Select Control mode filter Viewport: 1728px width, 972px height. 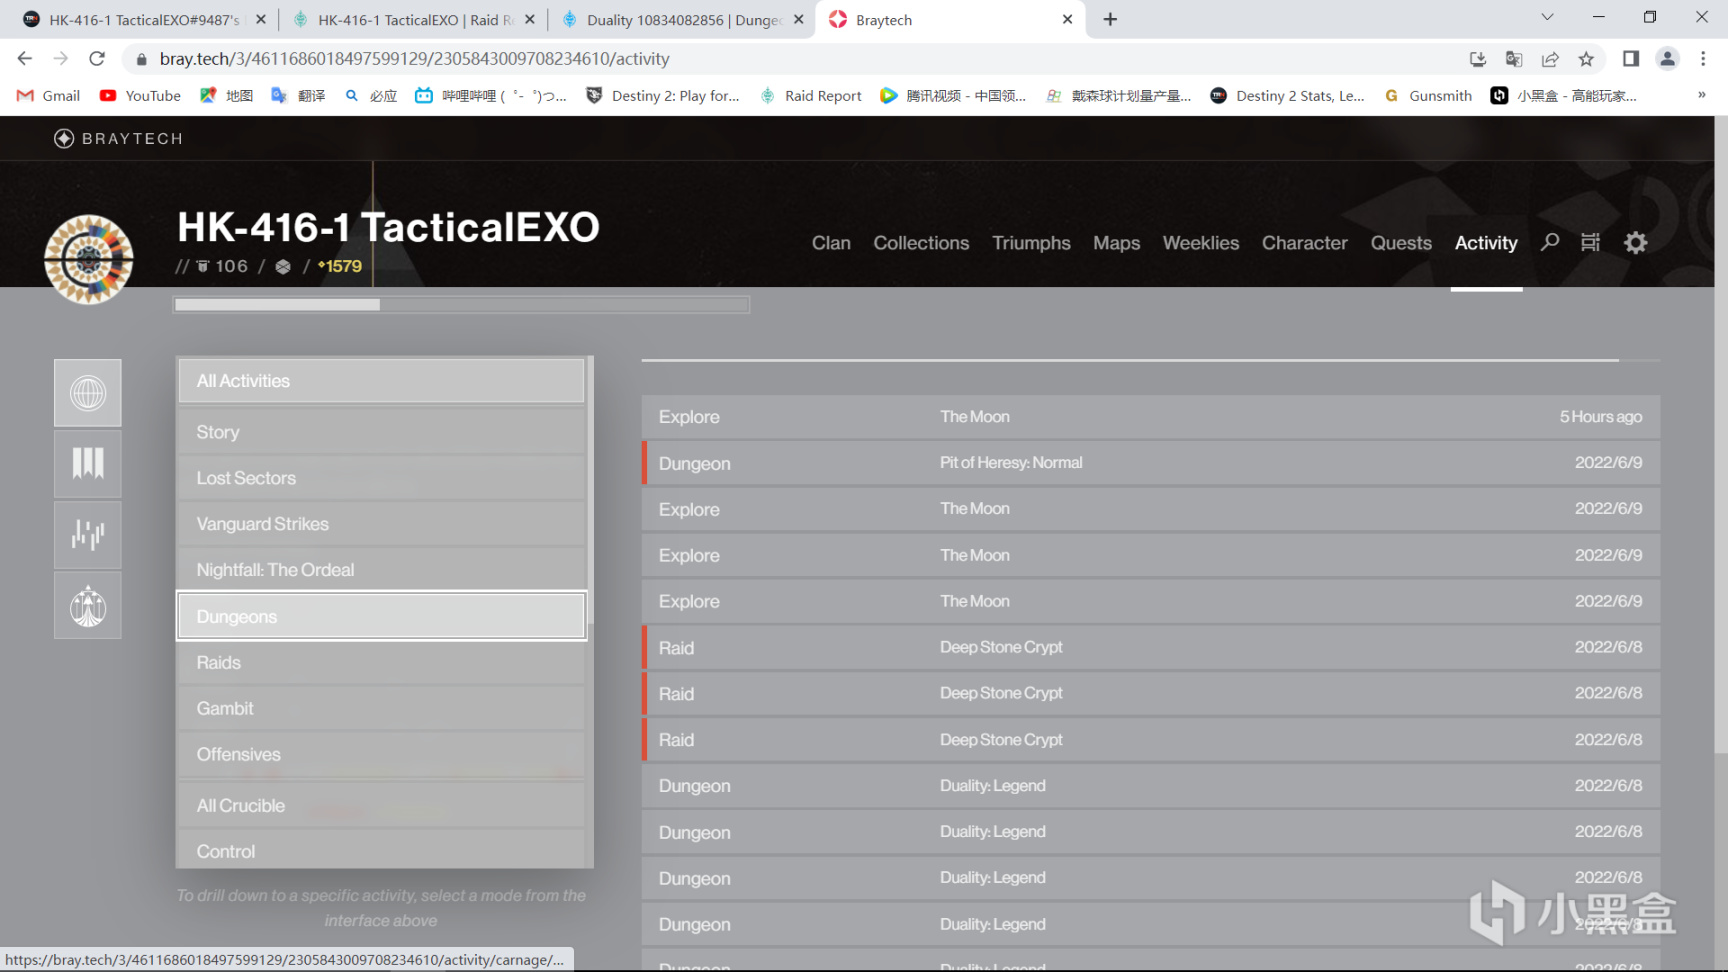tap(381, 850)
